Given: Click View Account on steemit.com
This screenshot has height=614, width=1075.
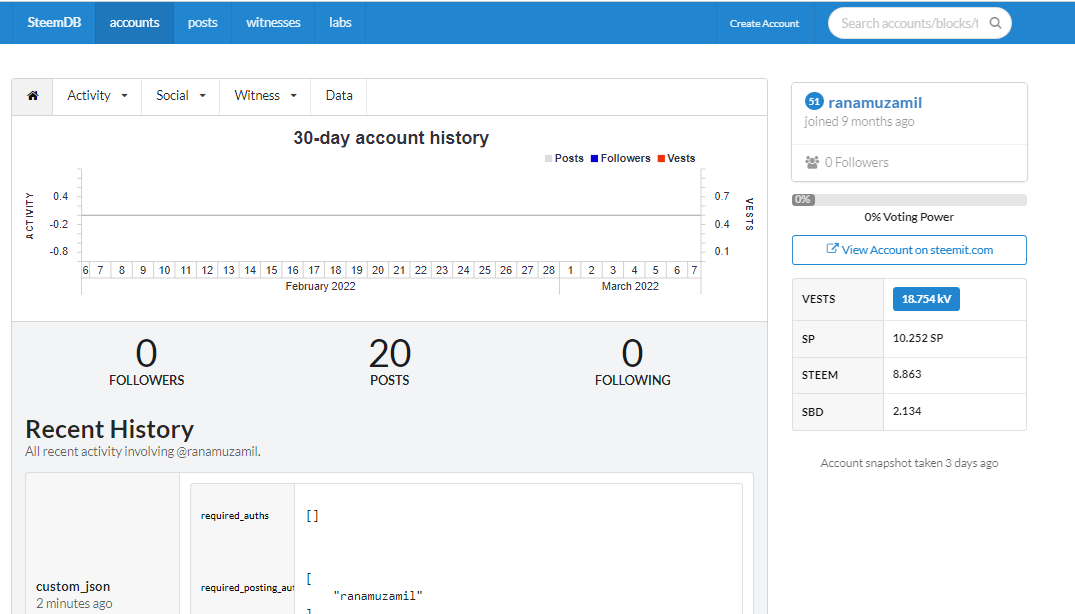Looking at the screenshot, I should click(x=909, y=250).
